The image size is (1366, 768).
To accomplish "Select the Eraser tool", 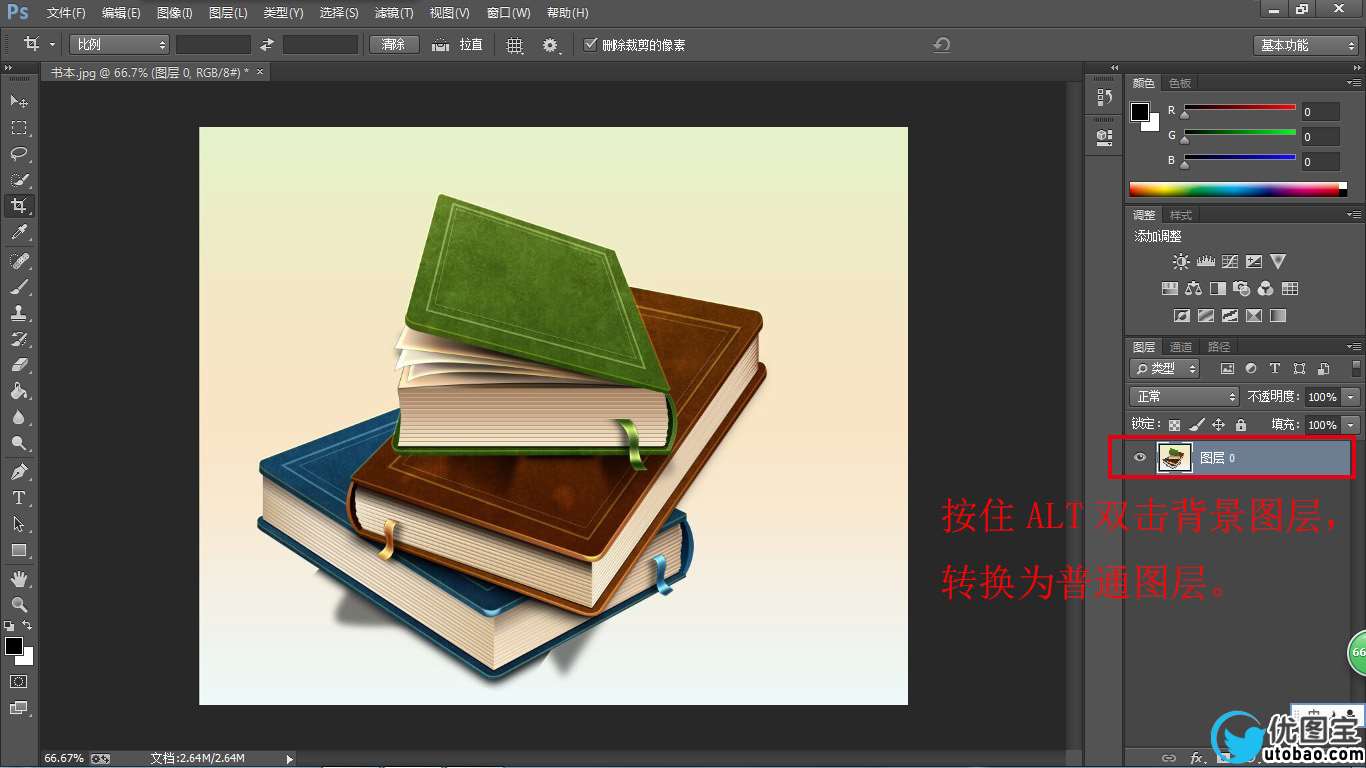I will (x=19, y=365).
